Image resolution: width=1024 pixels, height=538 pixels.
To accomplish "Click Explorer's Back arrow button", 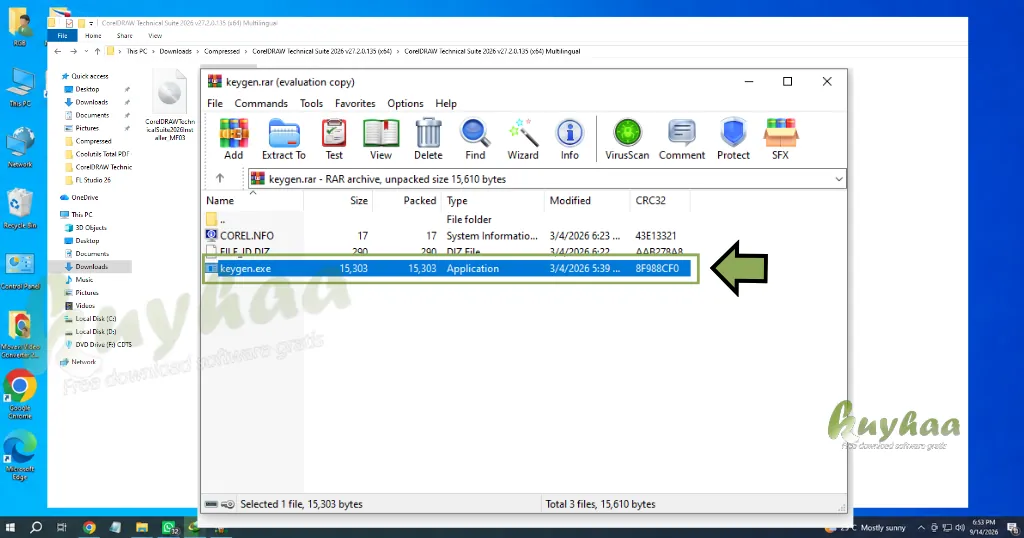I will point(58,51).
